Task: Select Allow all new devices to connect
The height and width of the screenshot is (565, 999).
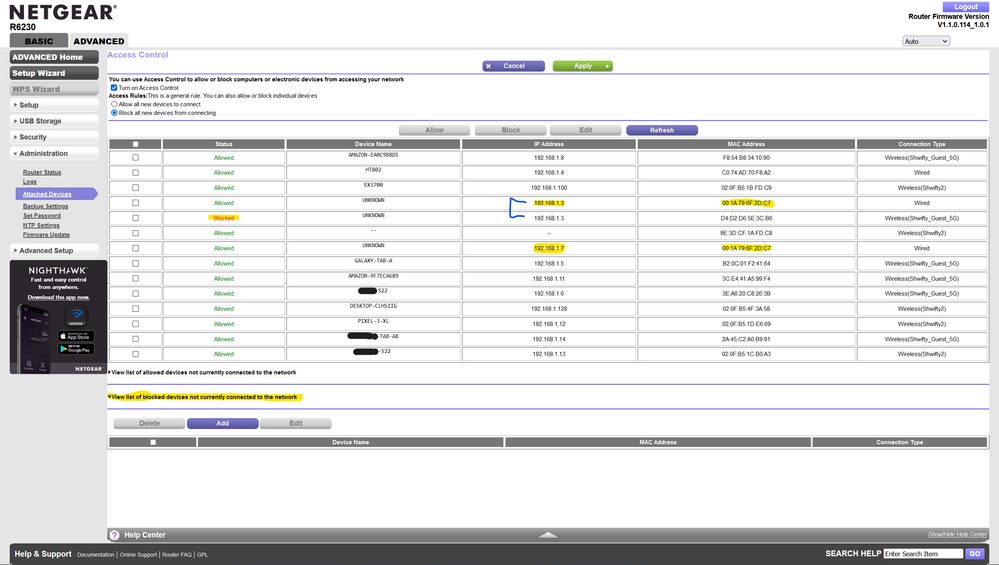Action: coord(114,104)
